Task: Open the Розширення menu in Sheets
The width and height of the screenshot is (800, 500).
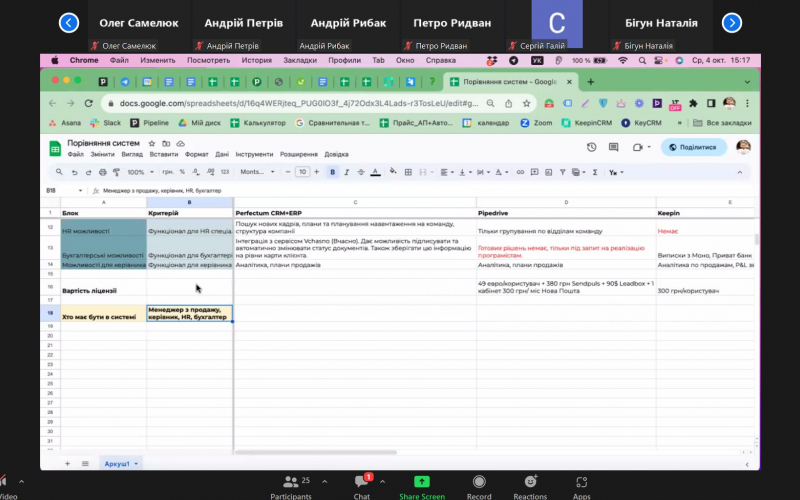Action: click(x=298, y=154)
